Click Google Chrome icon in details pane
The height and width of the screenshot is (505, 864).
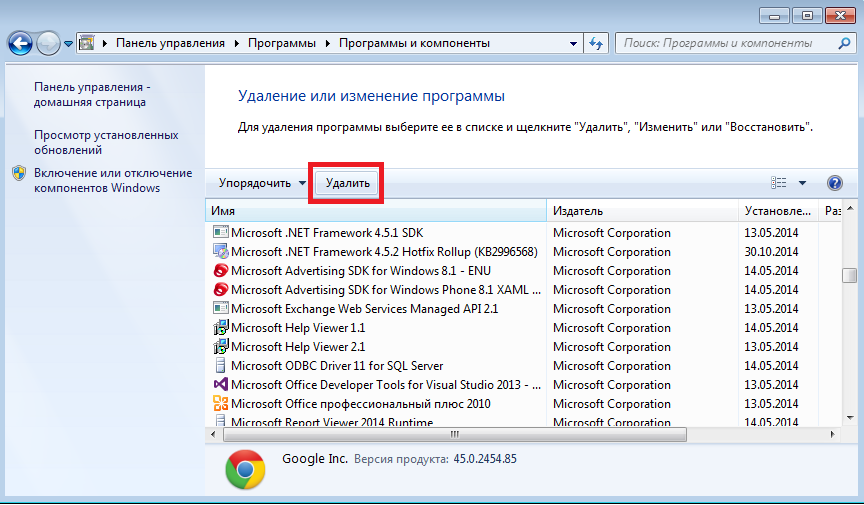coord(245,470)
